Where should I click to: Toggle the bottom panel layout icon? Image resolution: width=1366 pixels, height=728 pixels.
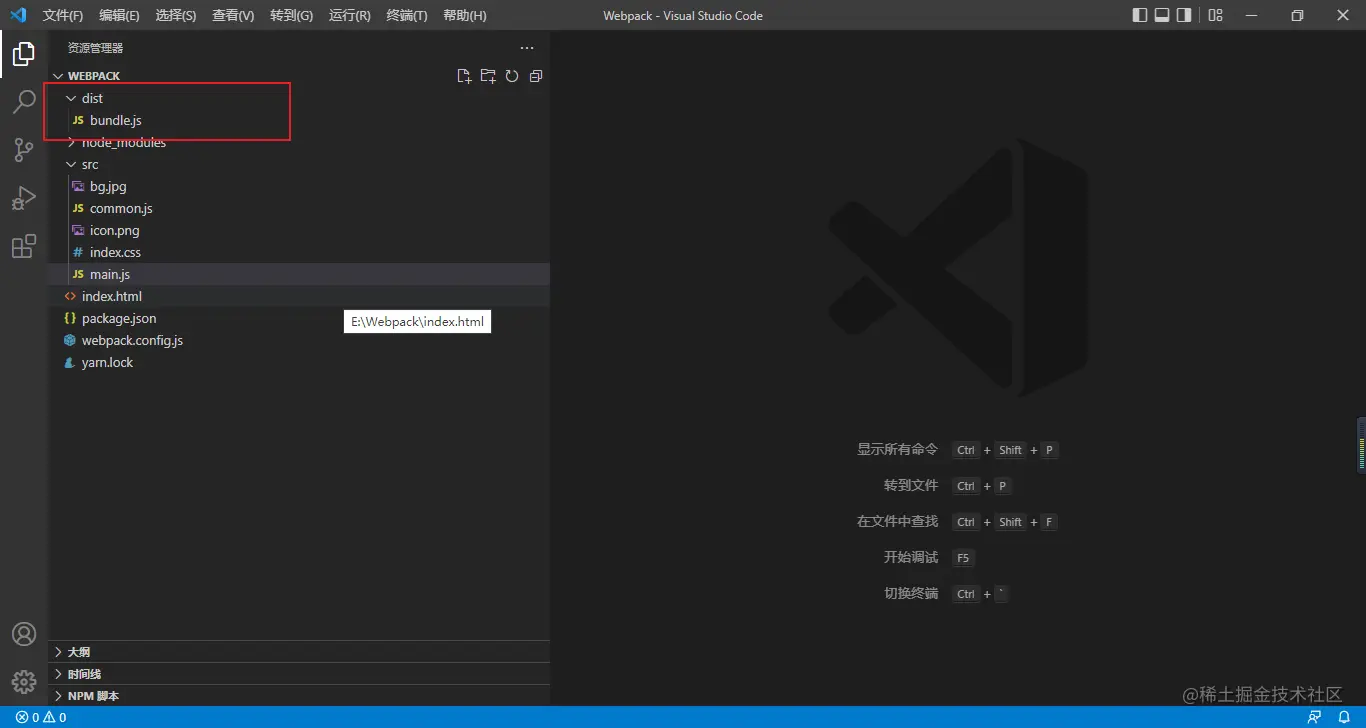click(x=1162, y=15)
